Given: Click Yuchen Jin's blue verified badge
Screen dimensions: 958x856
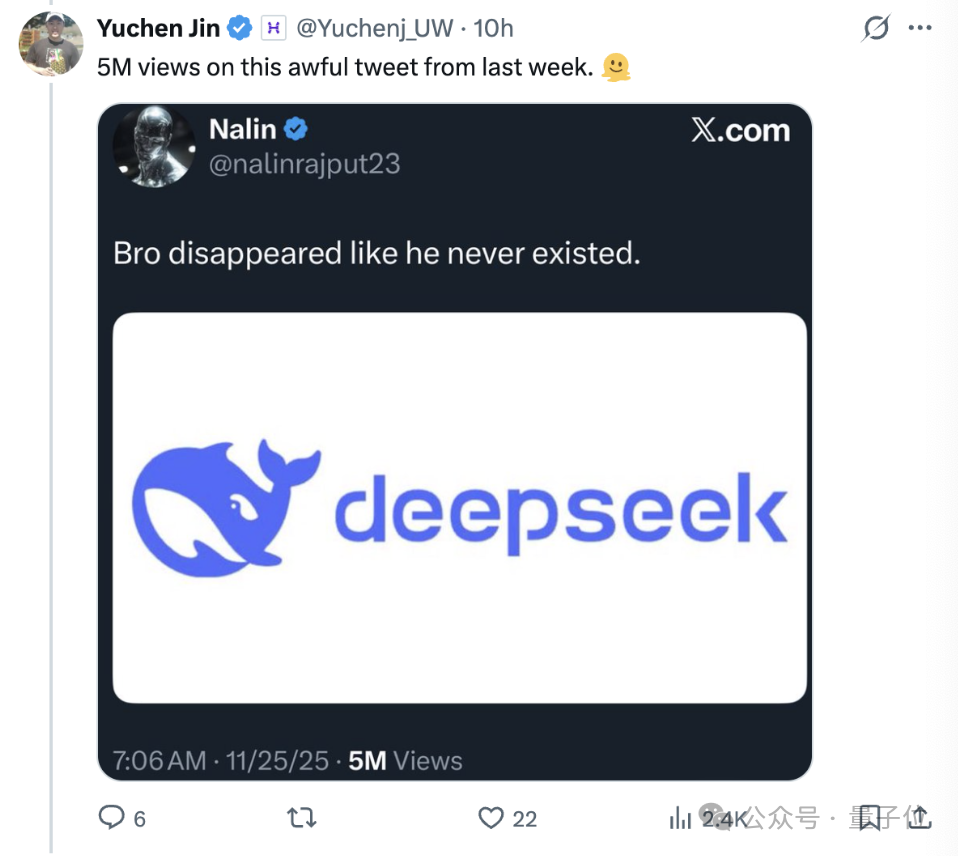Looking at the screenshot, I should click(x=238, y=27).
